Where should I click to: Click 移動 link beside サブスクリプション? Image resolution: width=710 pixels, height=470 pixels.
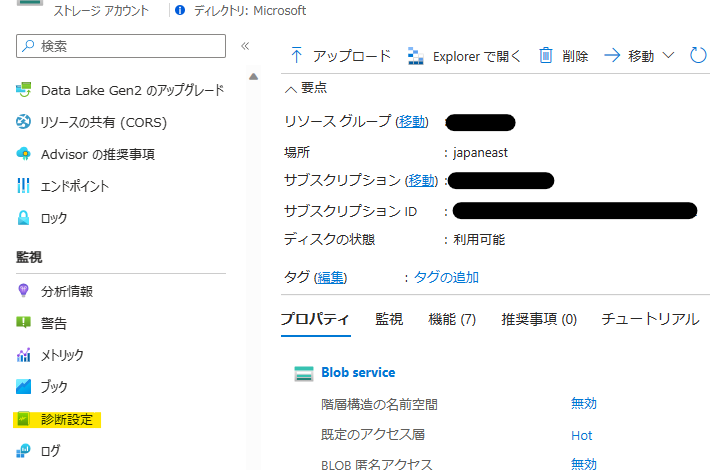coord(421,180)
